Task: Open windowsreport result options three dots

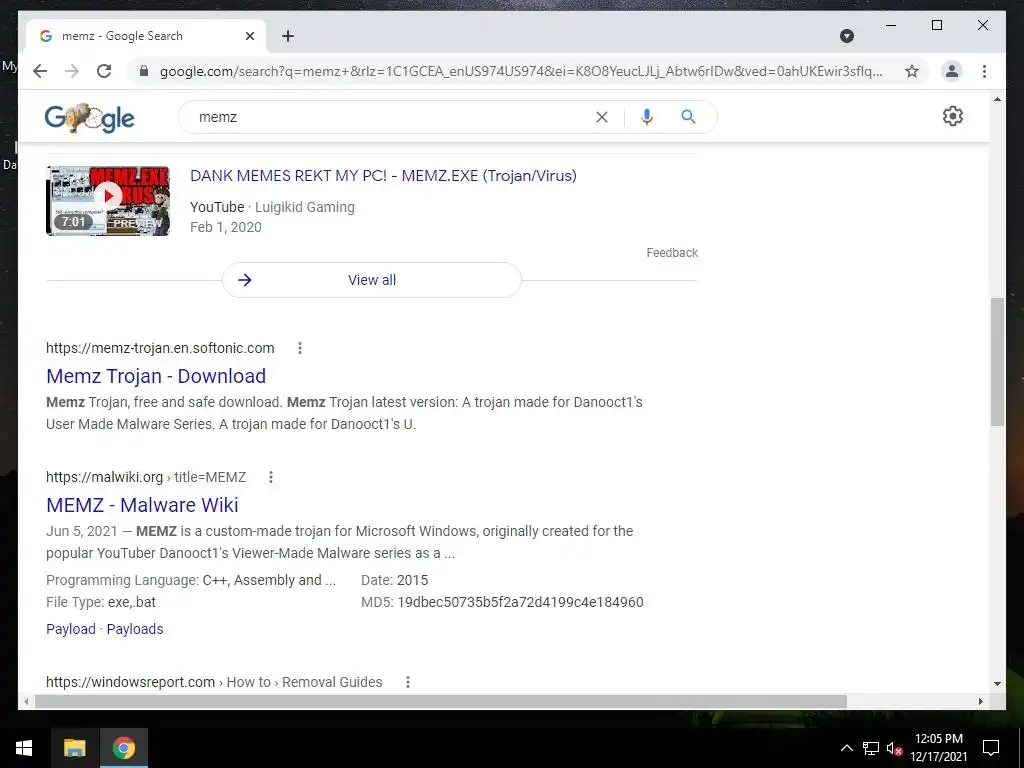Action: click(x=408, y=682)
